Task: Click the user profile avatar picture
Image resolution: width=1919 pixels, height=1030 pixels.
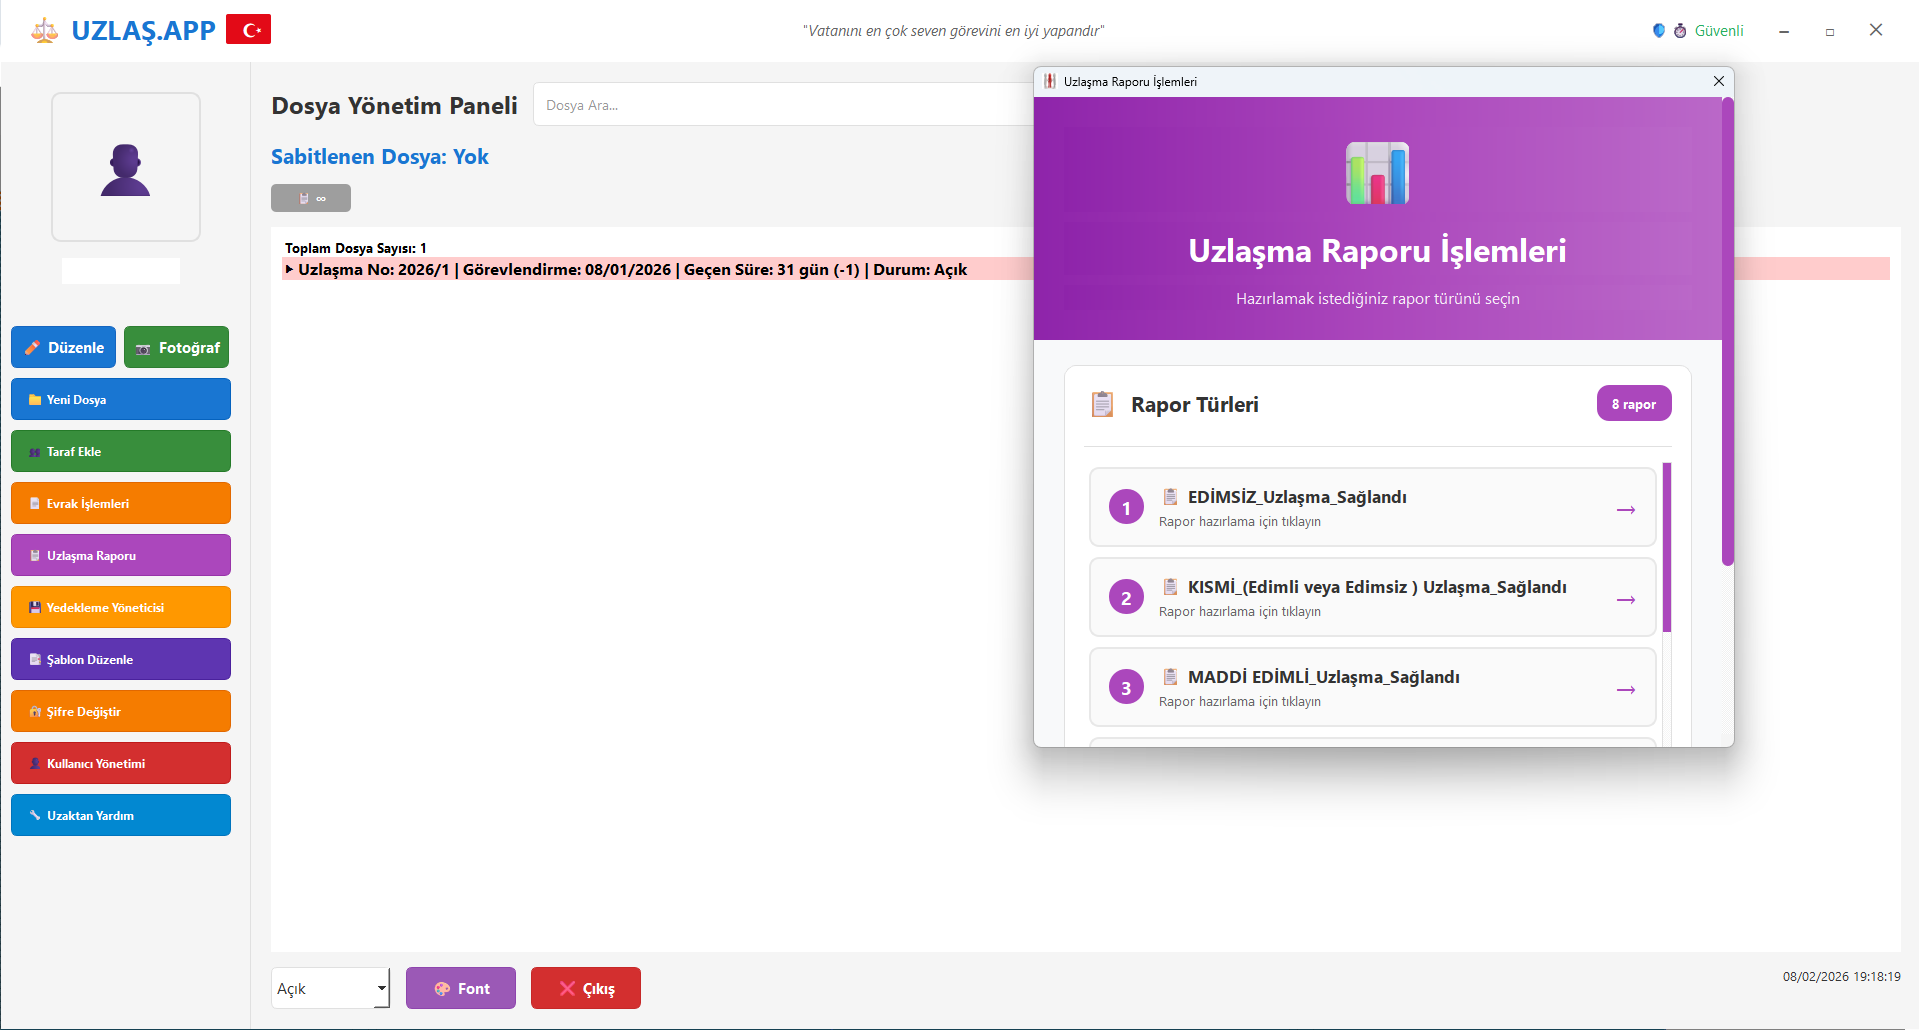Action: [126, 168]
